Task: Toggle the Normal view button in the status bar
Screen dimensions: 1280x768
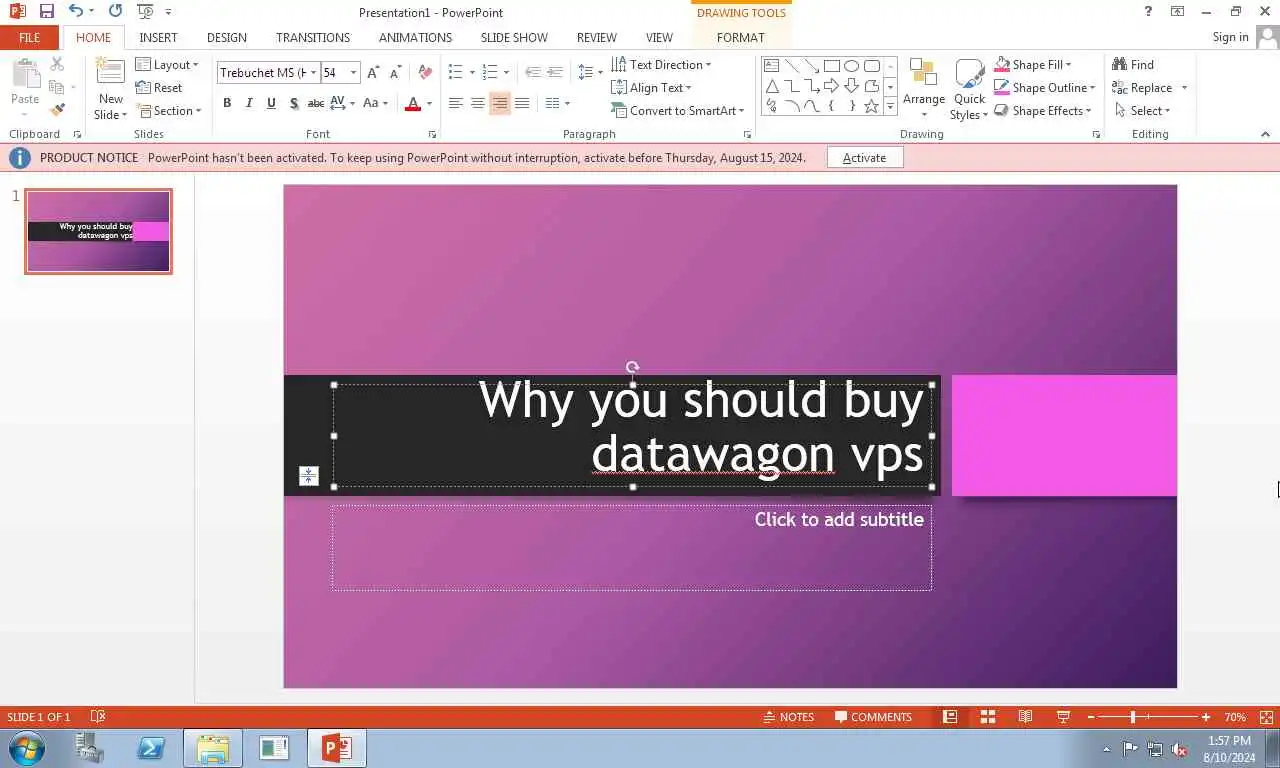Action: 950,717
